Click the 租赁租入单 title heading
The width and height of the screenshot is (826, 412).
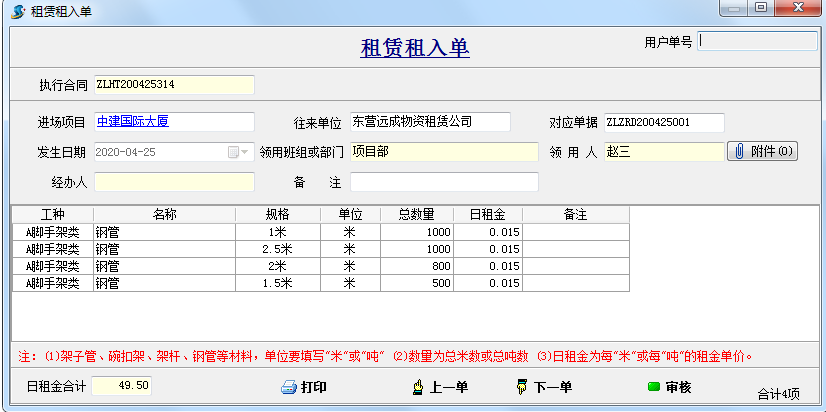click(x=414, y=48)
